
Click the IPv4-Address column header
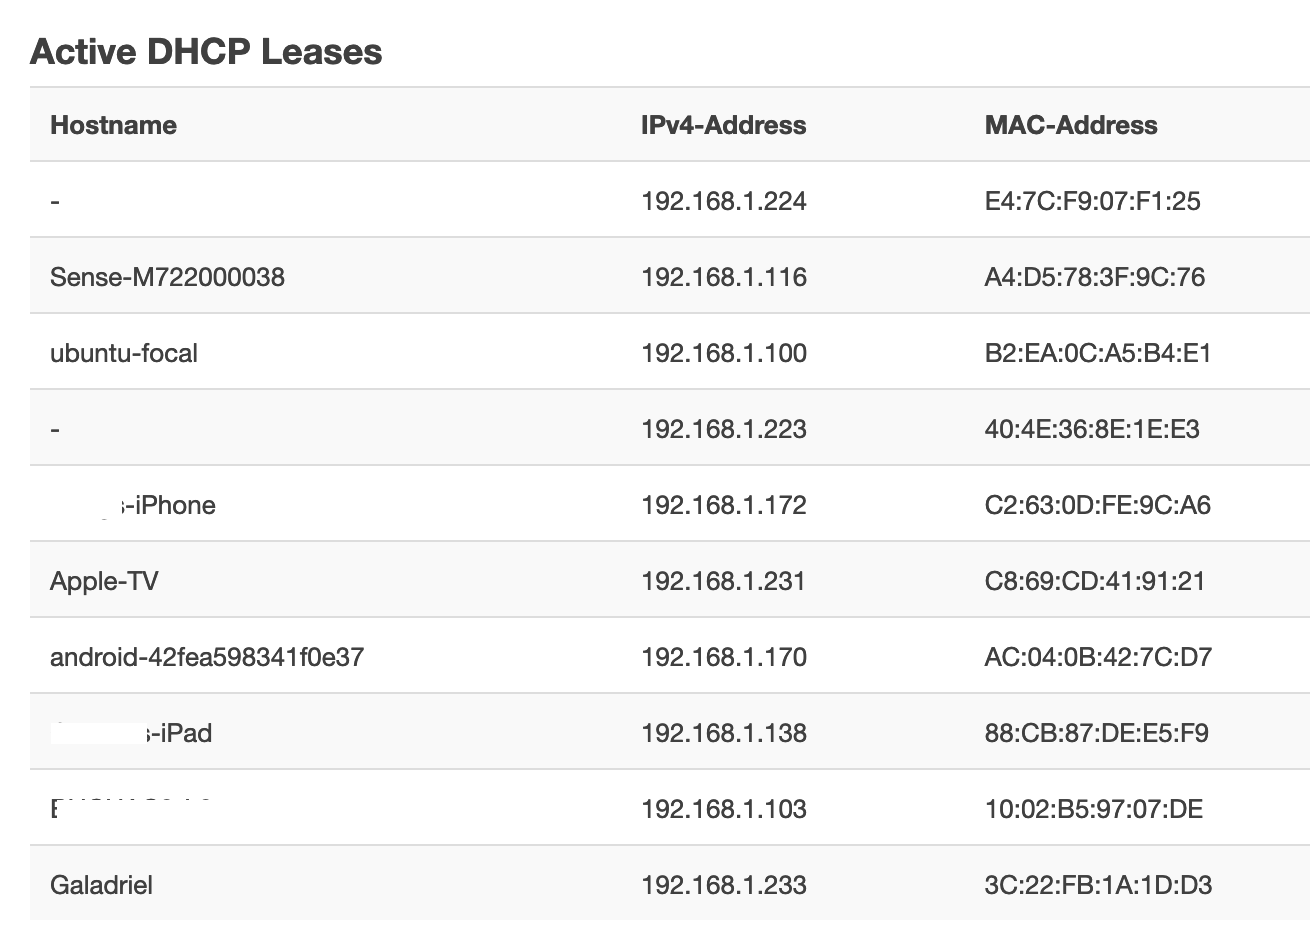click(723, 125)
